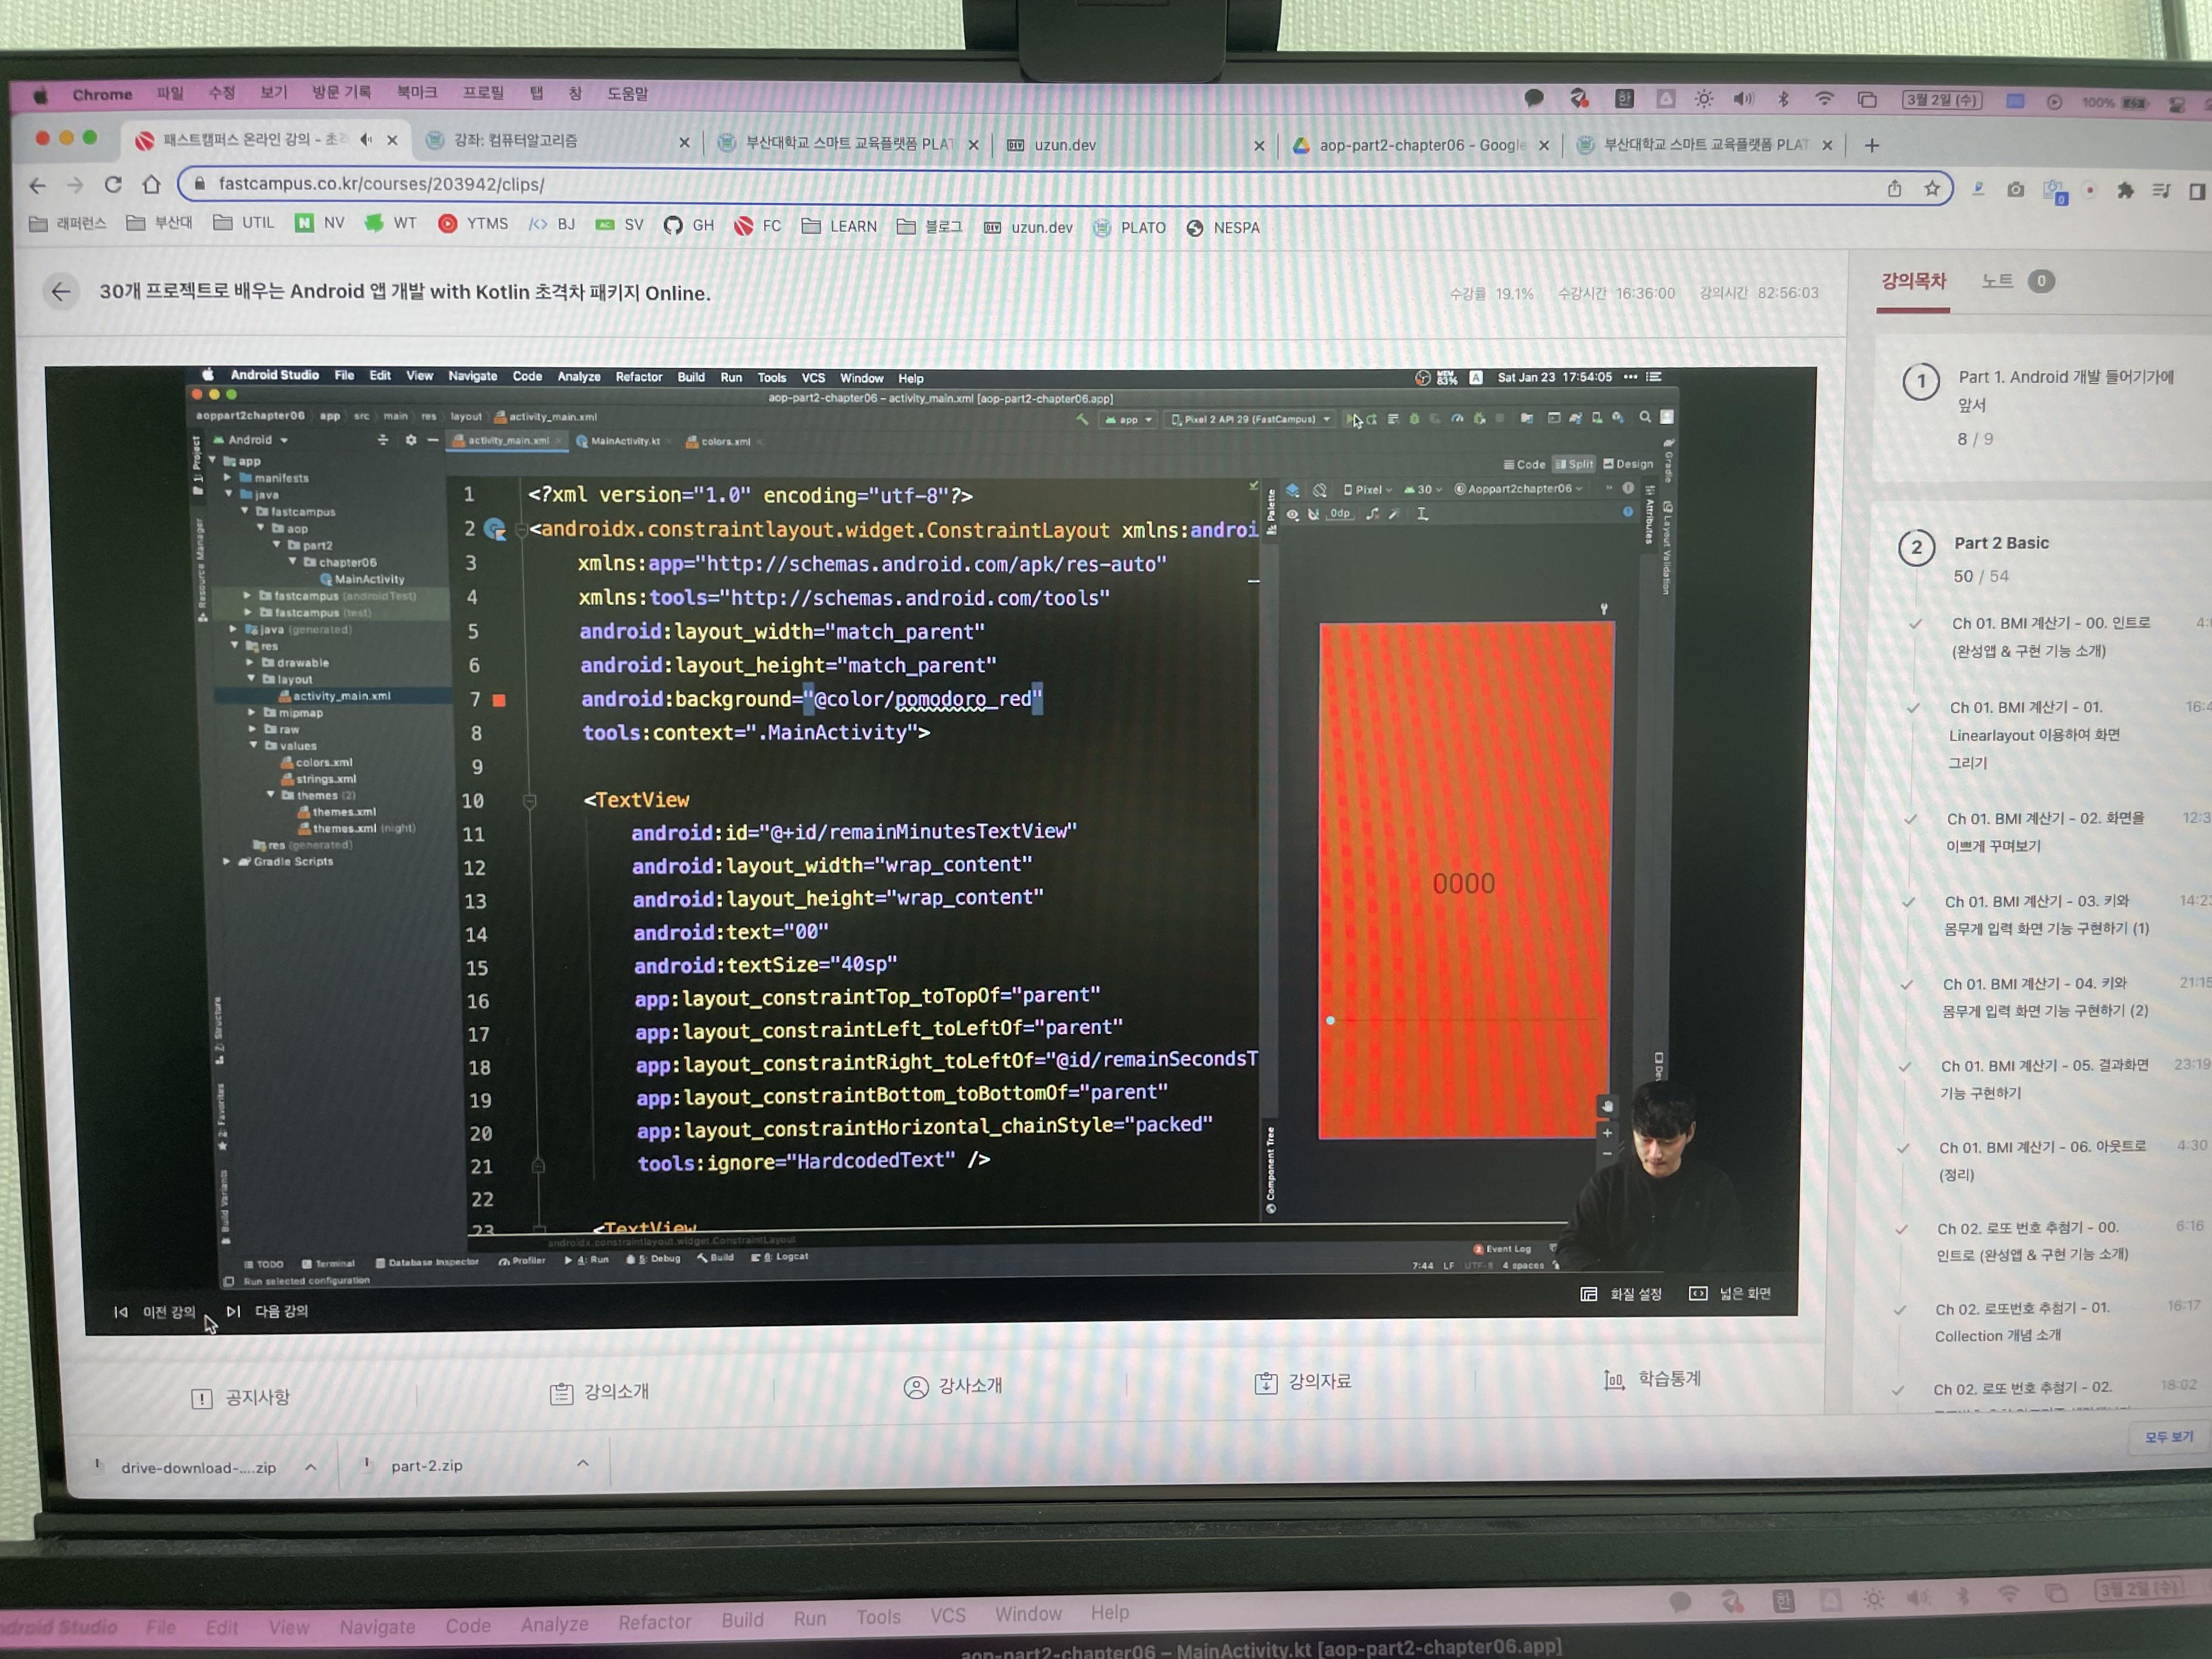Expand the part-2.zip download chevron
Screen dimensions: 2212x1659
(x=583, y=1464)
